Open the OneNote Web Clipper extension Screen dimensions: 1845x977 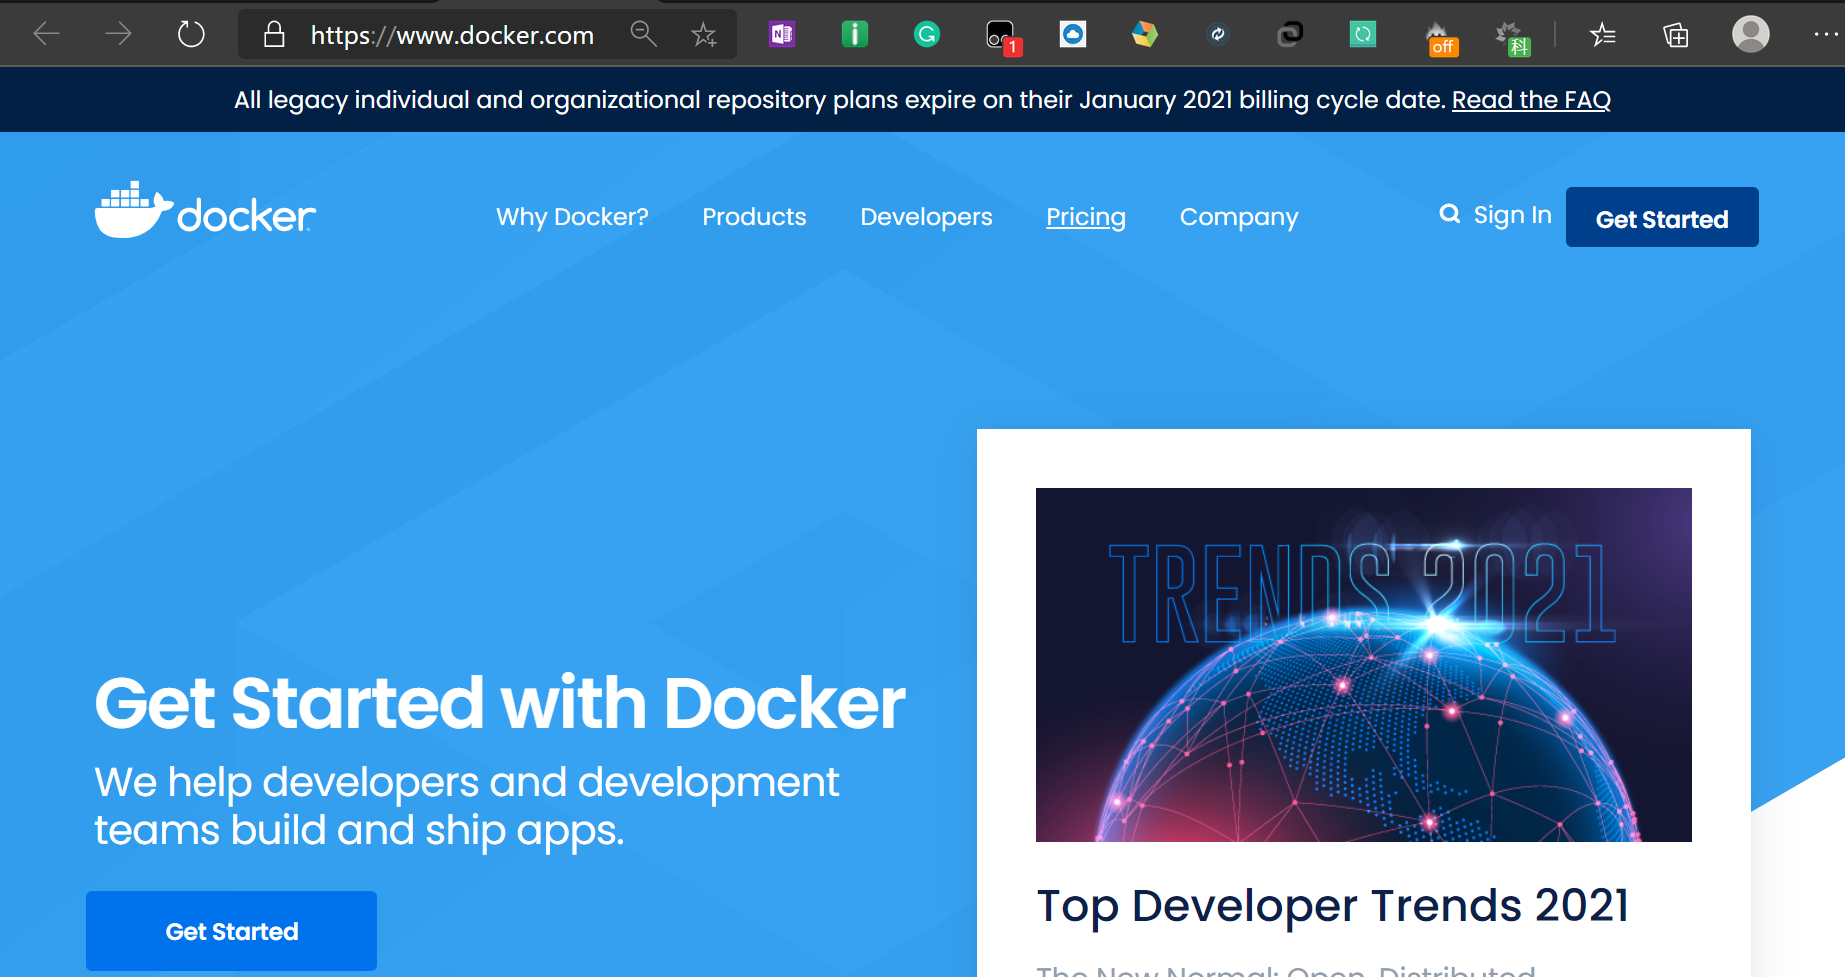(782, 35)
